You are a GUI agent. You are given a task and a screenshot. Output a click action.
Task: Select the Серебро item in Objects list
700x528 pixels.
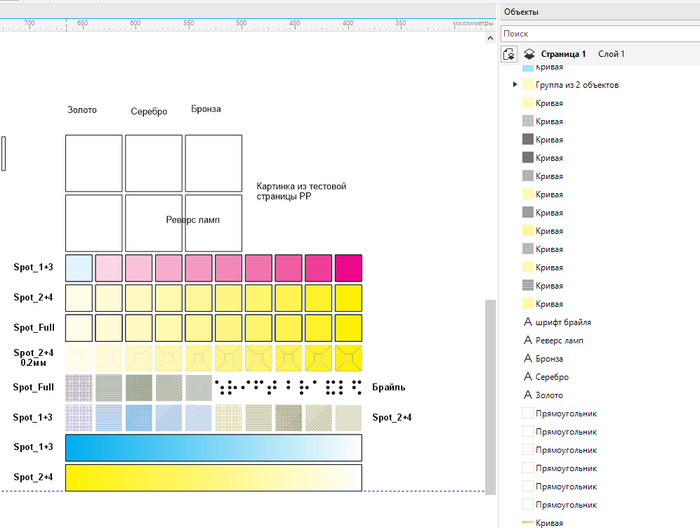pyautogui.click(x=554, y=377)
